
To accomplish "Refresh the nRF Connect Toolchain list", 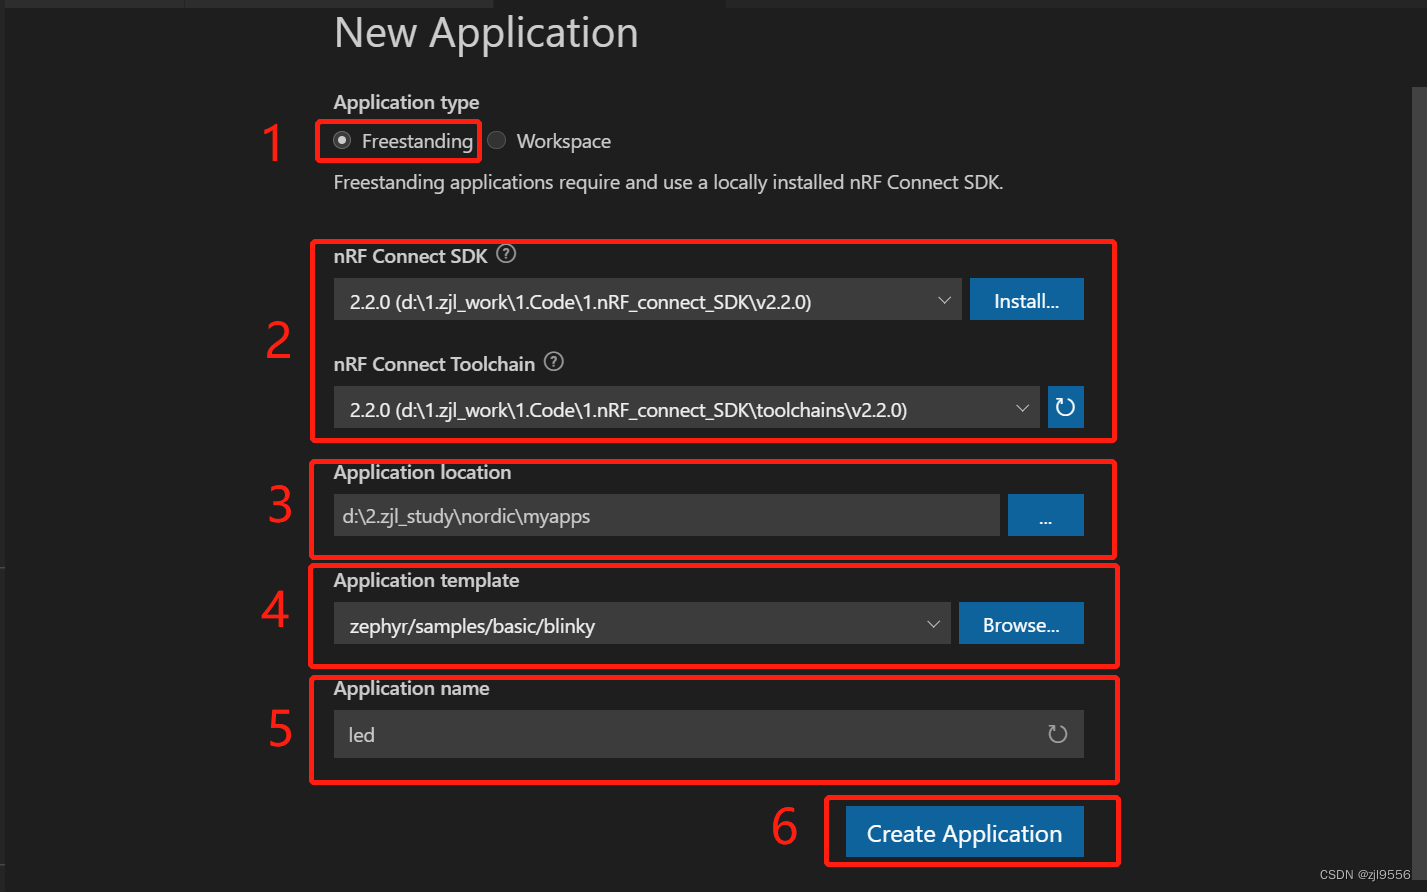I will tap(1066, 407).
